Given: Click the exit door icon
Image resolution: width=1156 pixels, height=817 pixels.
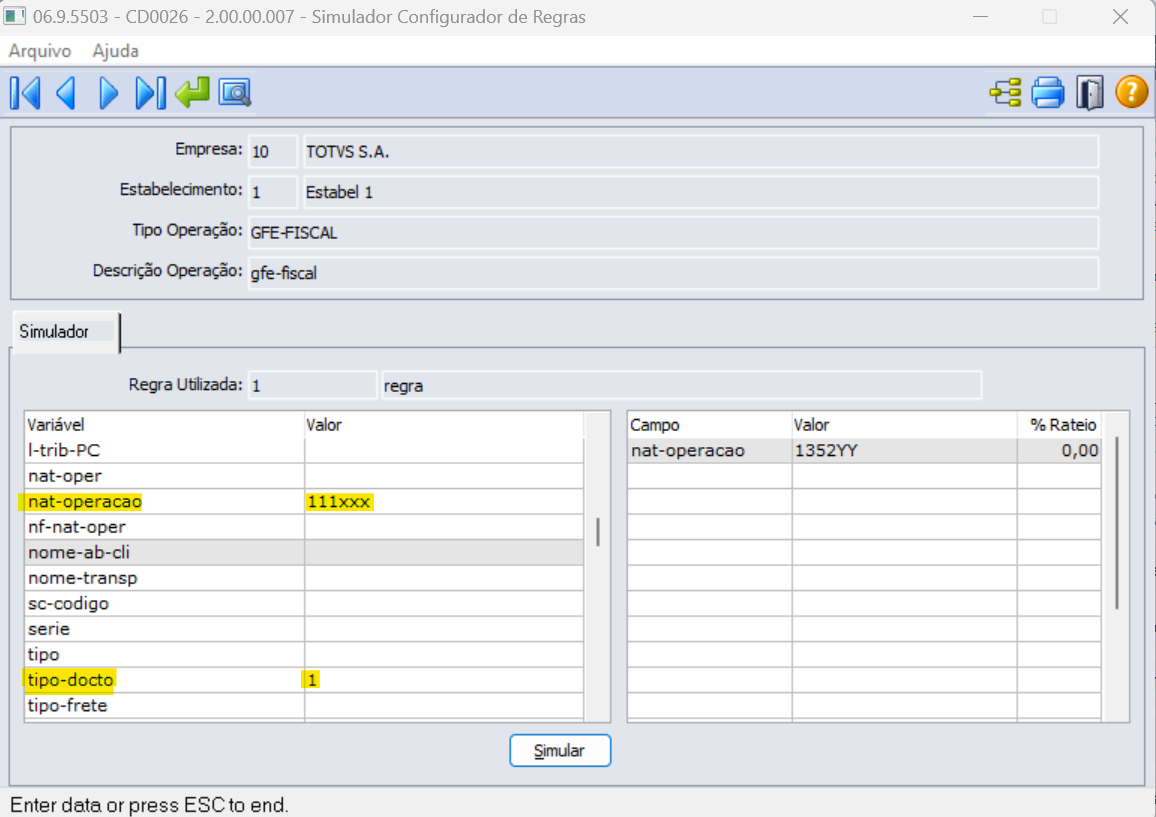Looking at the screenshot, I should point(1090,93).
